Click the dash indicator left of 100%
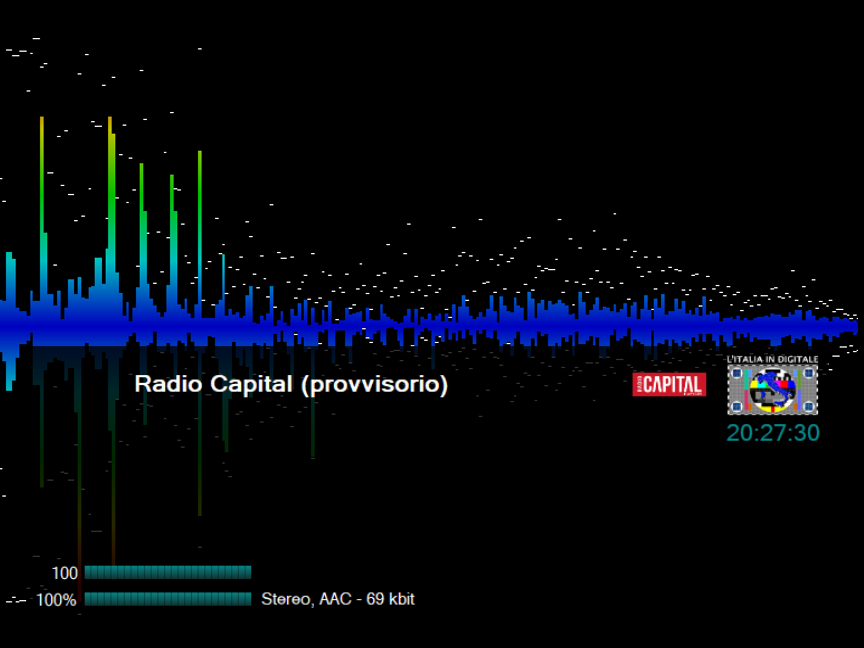Image resolution: width=864 pixels, height=648 pixels. [15, 601]
